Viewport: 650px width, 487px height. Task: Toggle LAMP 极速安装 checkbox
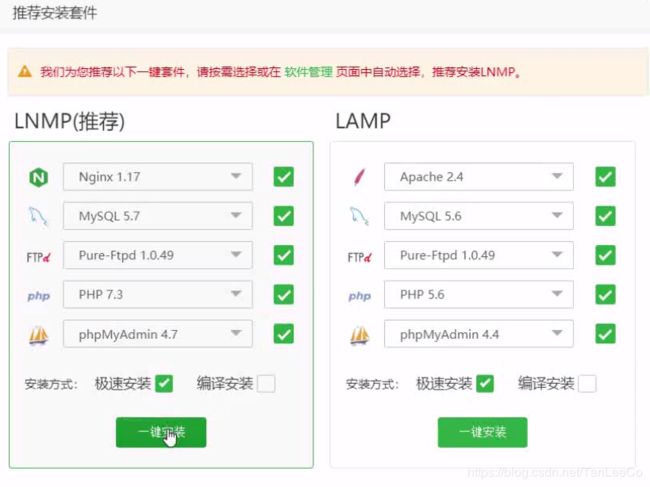pyautogui.click(x=485, y=383)
